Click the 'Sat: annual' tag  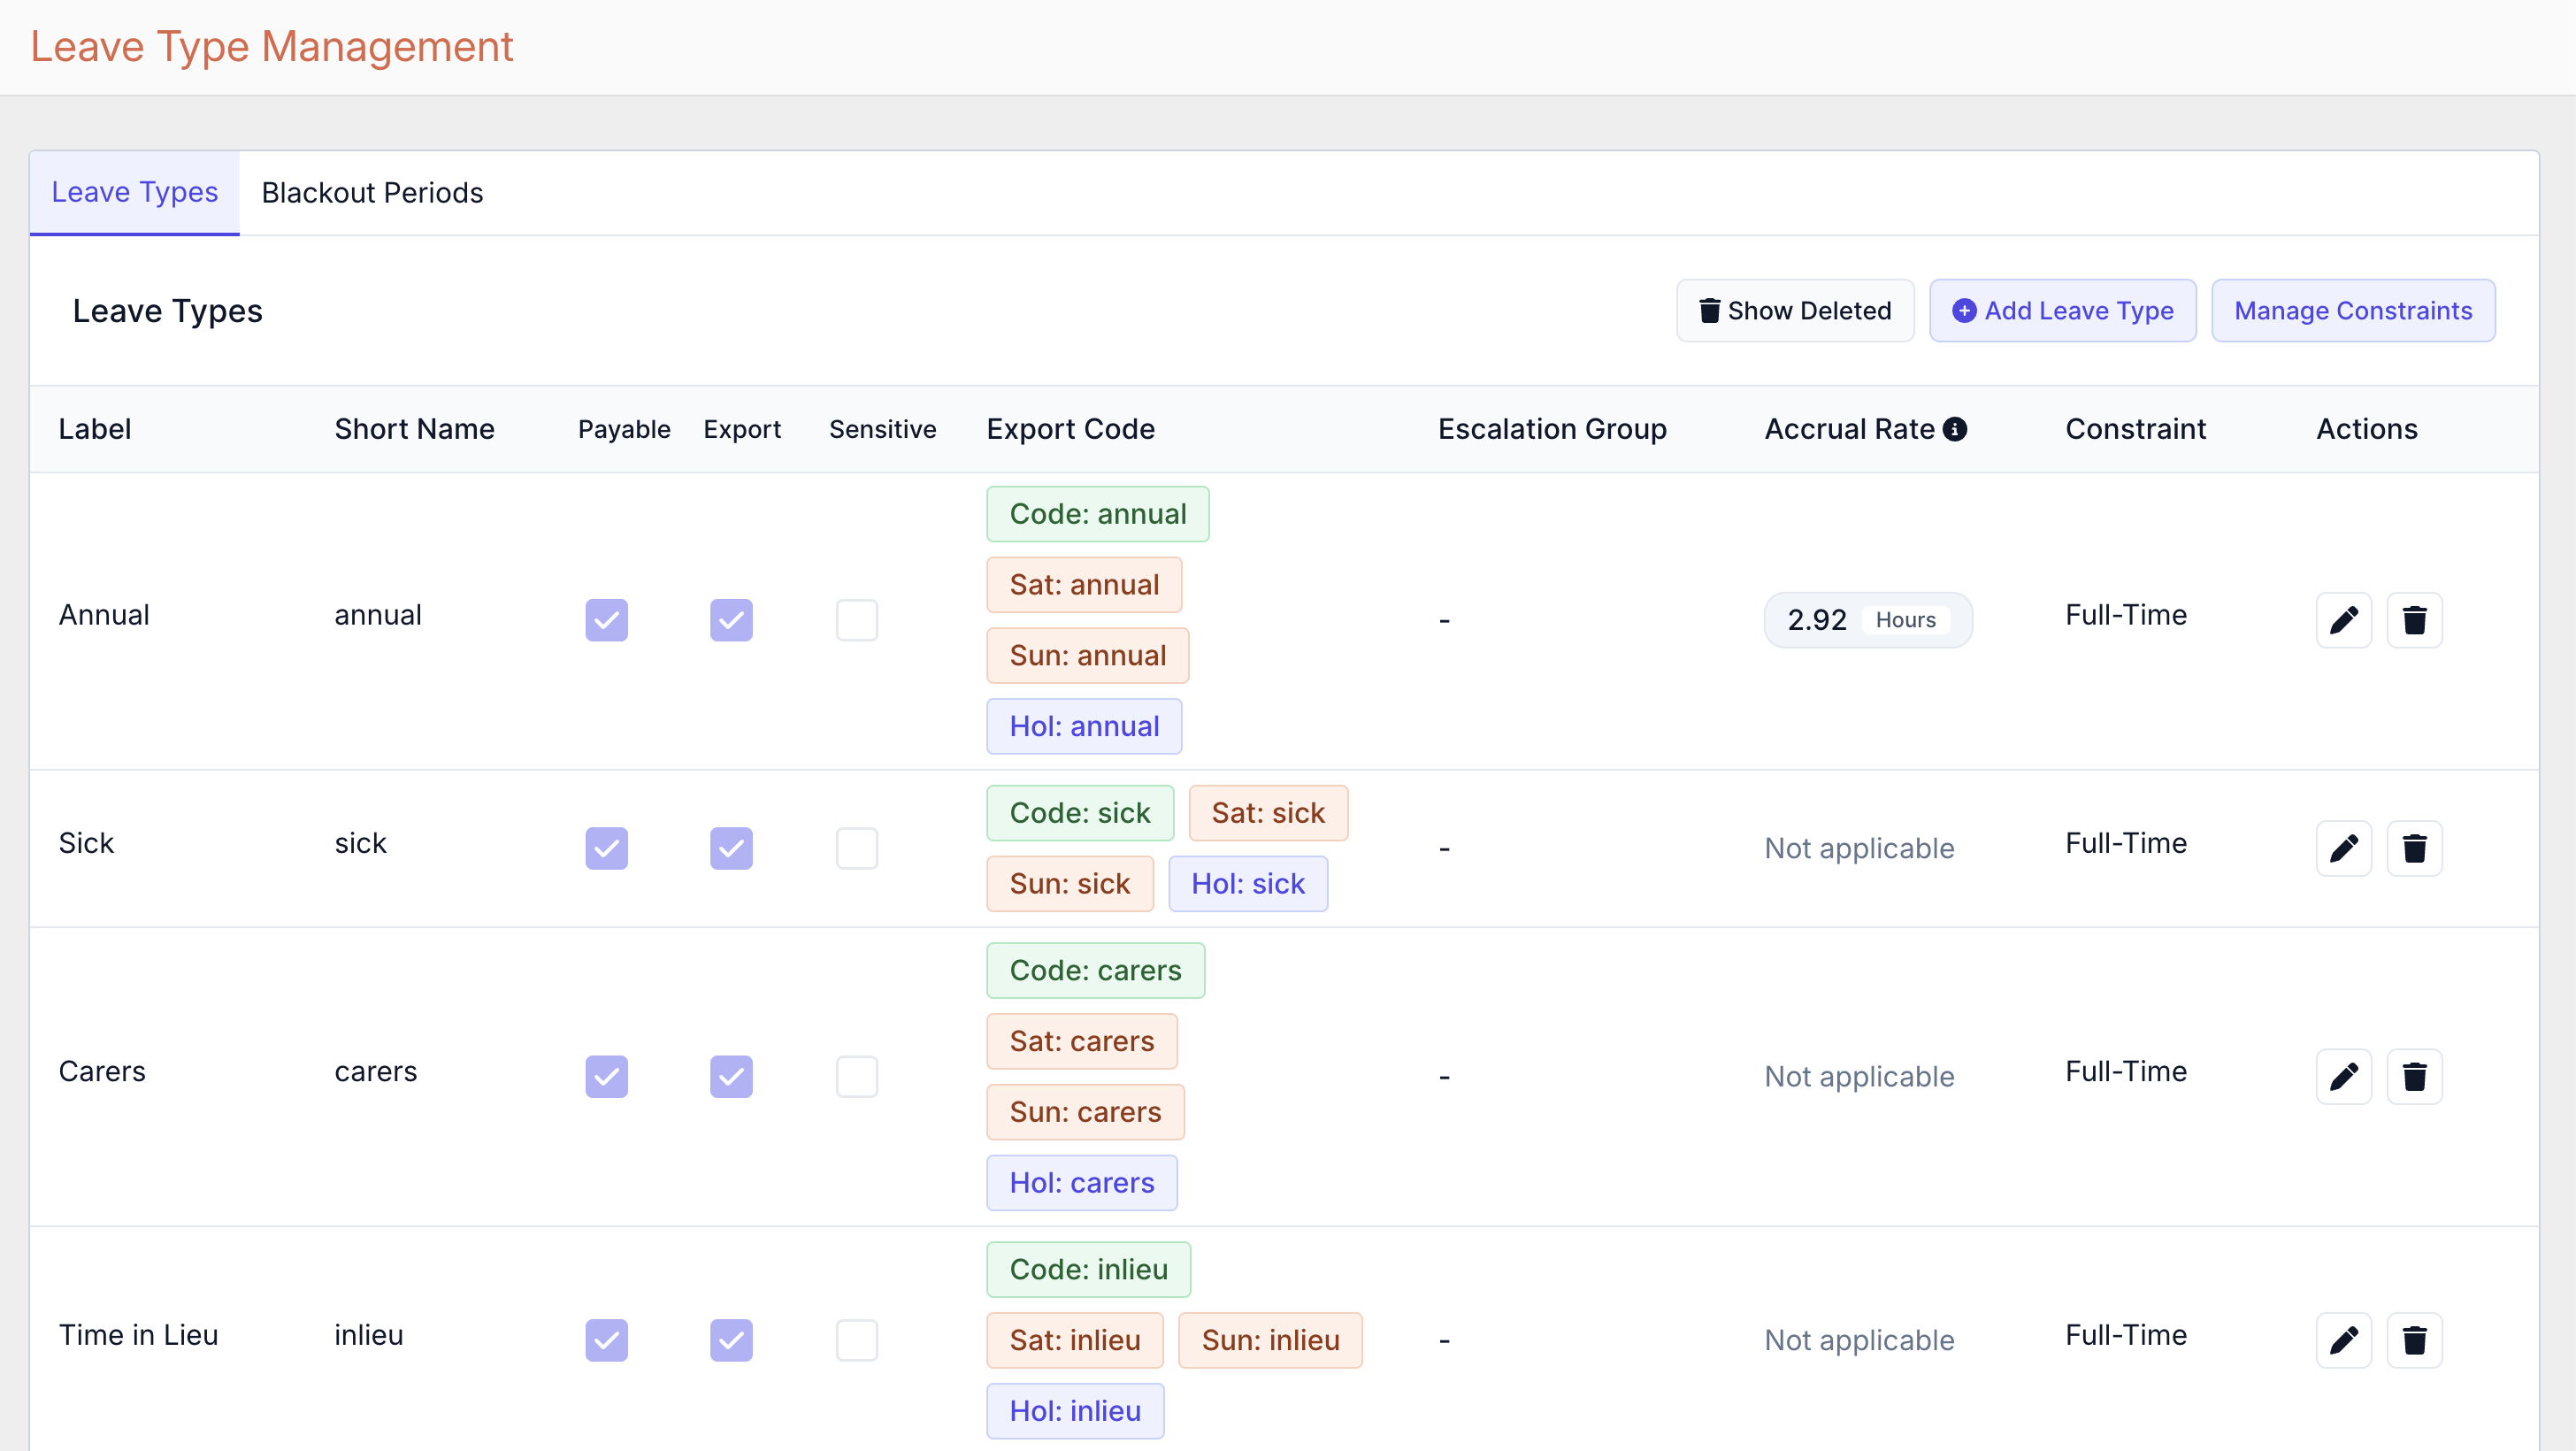point(1084,585)
